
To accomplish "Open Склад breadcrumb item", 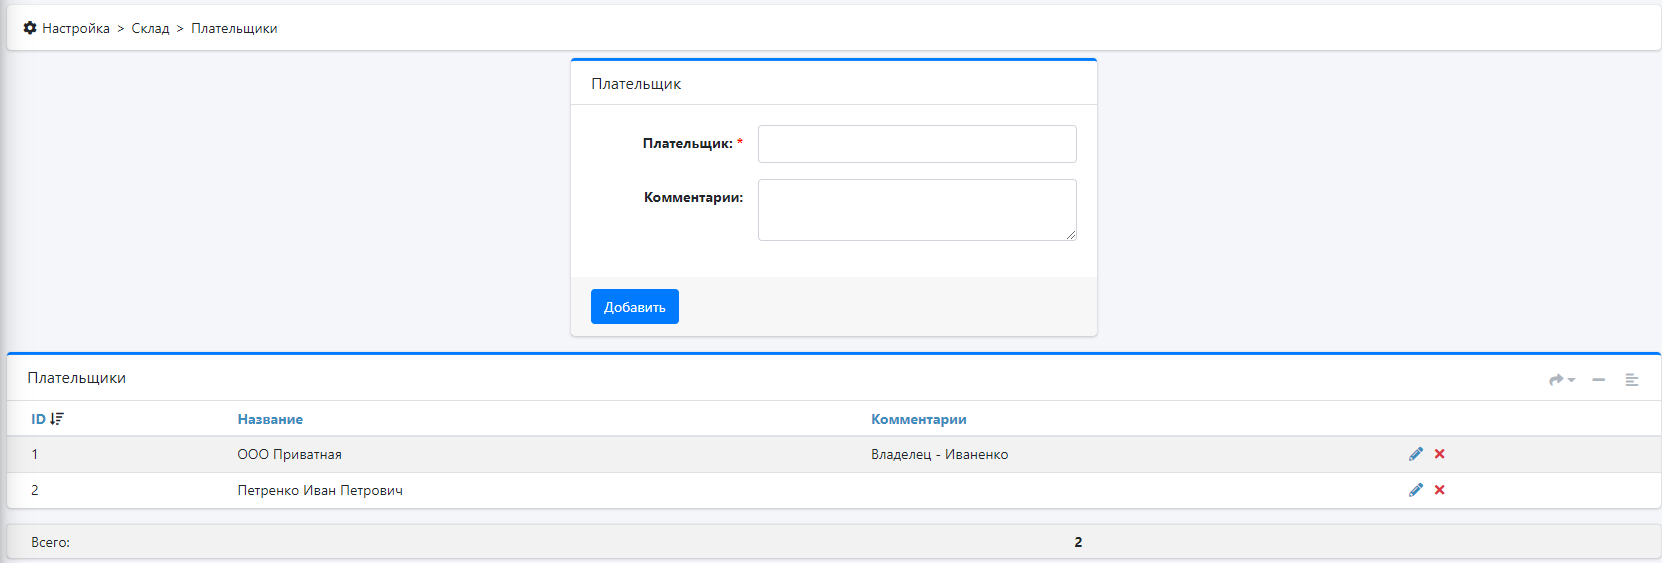I will (150, 28).
